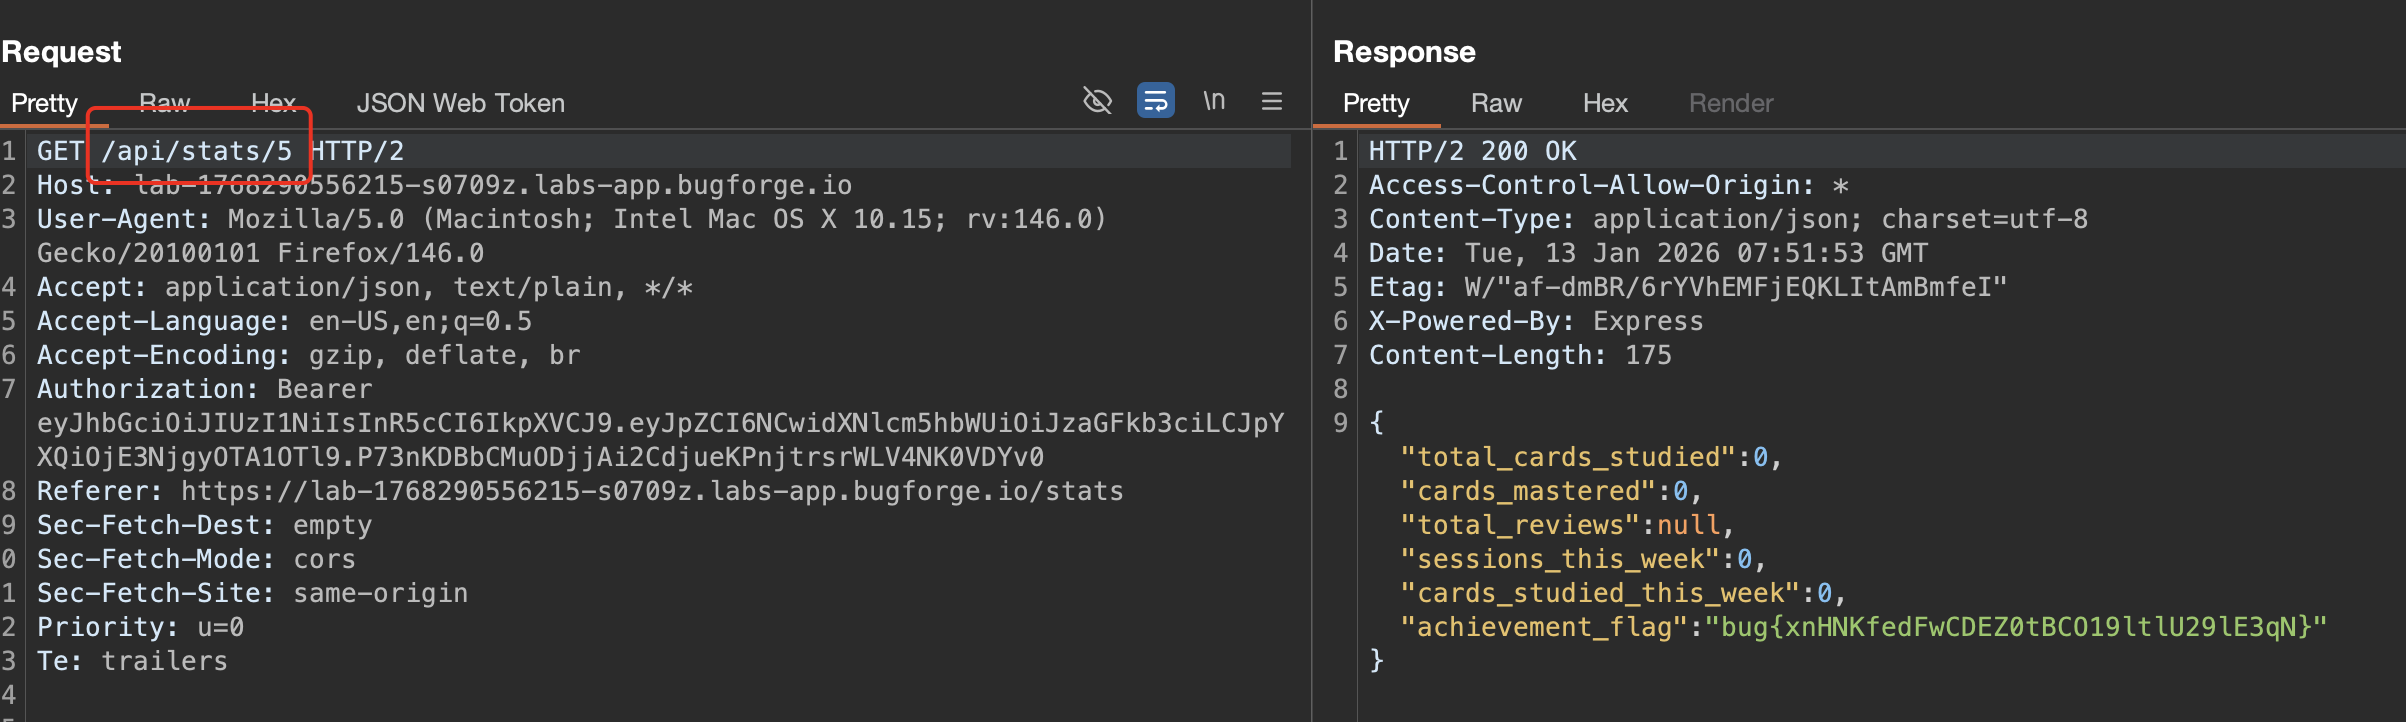Open the Request panel's Hex tab

click(273, 103)
